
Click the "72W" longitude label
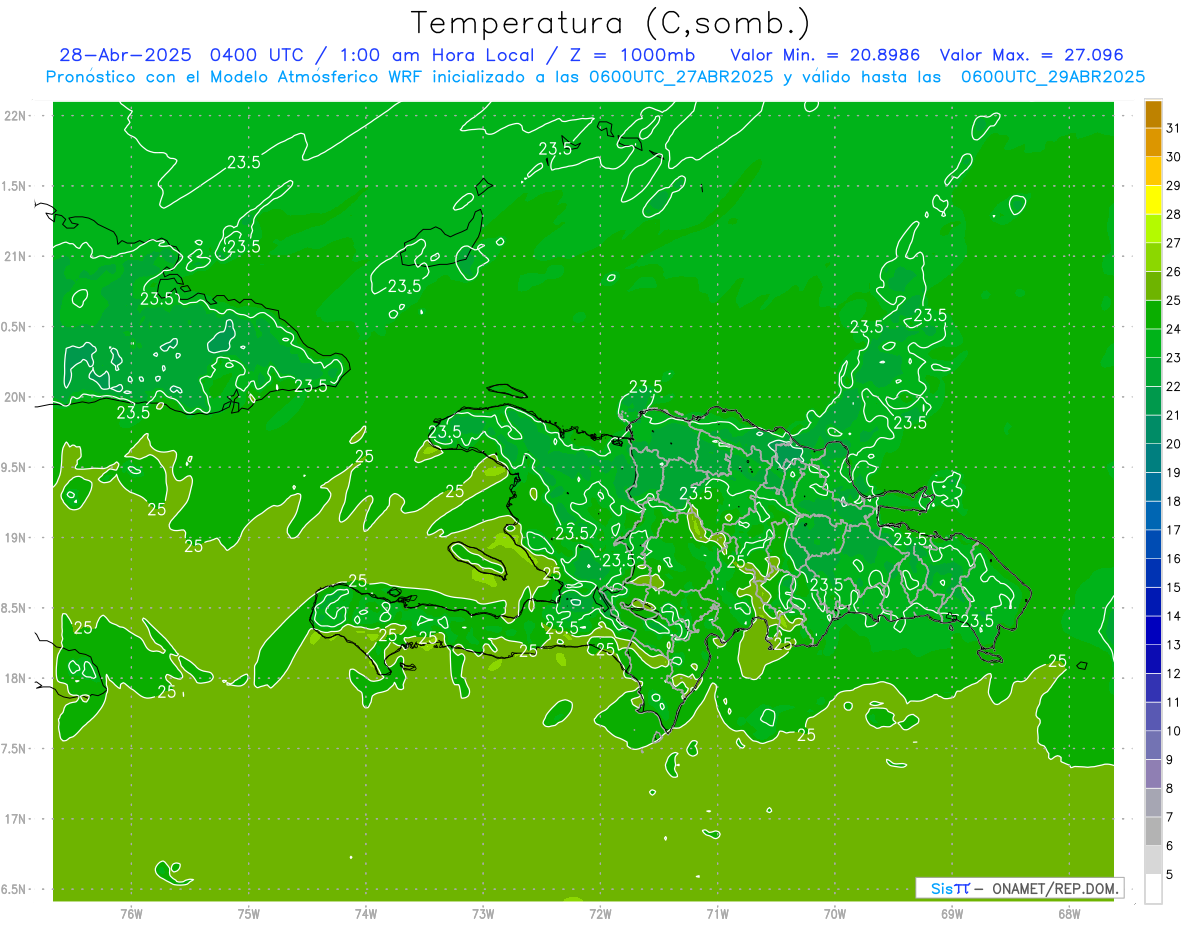(x=600, y=913)
